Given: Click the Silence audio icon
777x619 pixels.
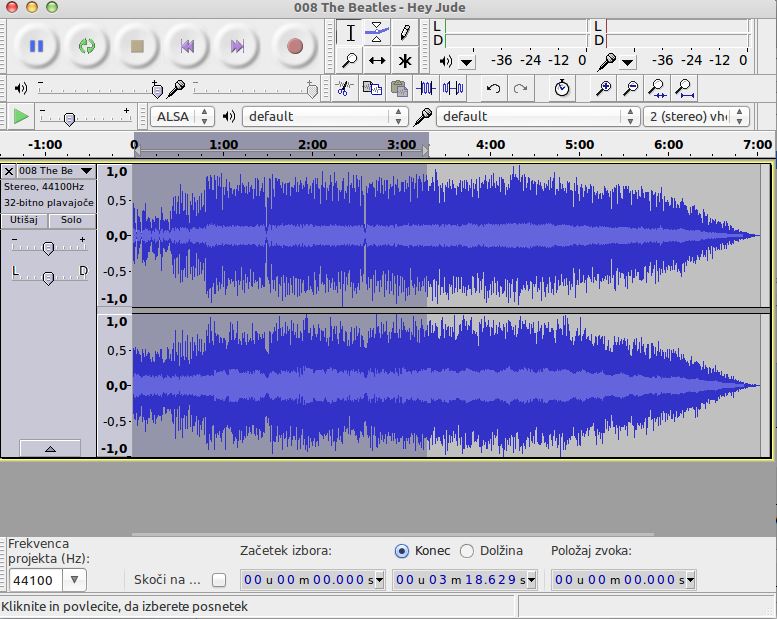Looking at the screenshot, I should tap(453, 88).
